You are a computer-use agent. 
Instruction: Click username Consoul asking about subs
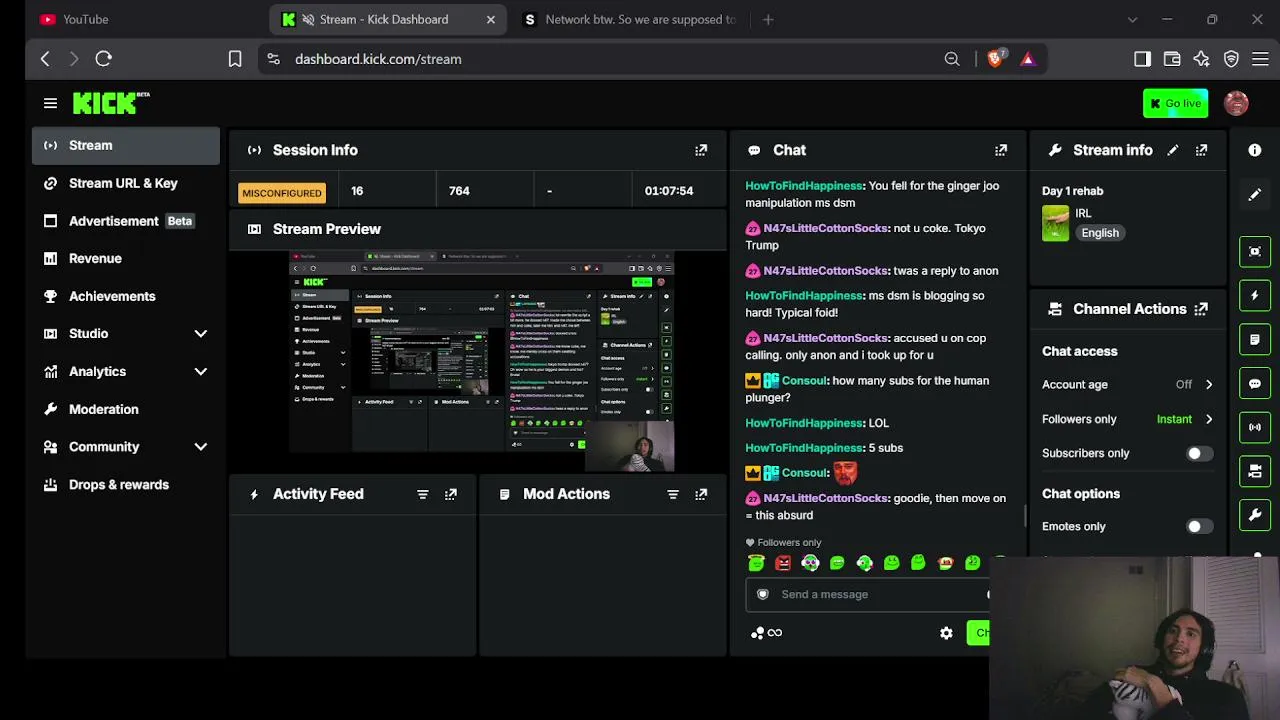(x=804, y=381)
